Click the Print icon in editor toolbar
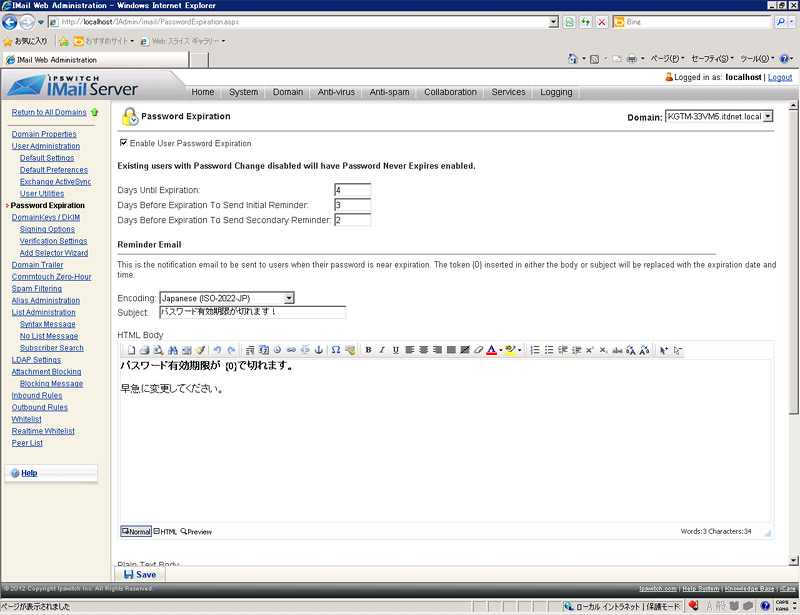Viewport: 800px width, 615px height. [144, 350]
